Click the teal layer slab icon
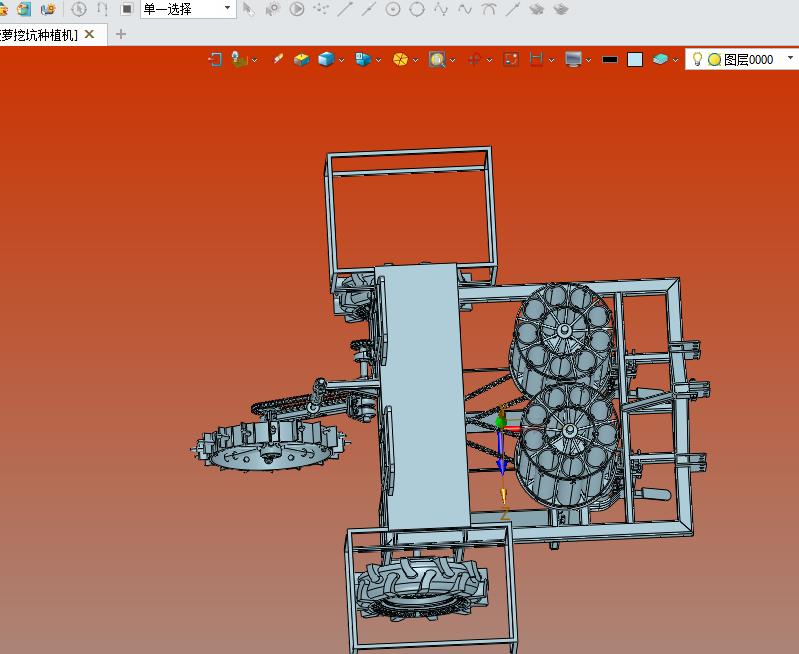Viewport: 799px width, 654px height. pos(660,60)
